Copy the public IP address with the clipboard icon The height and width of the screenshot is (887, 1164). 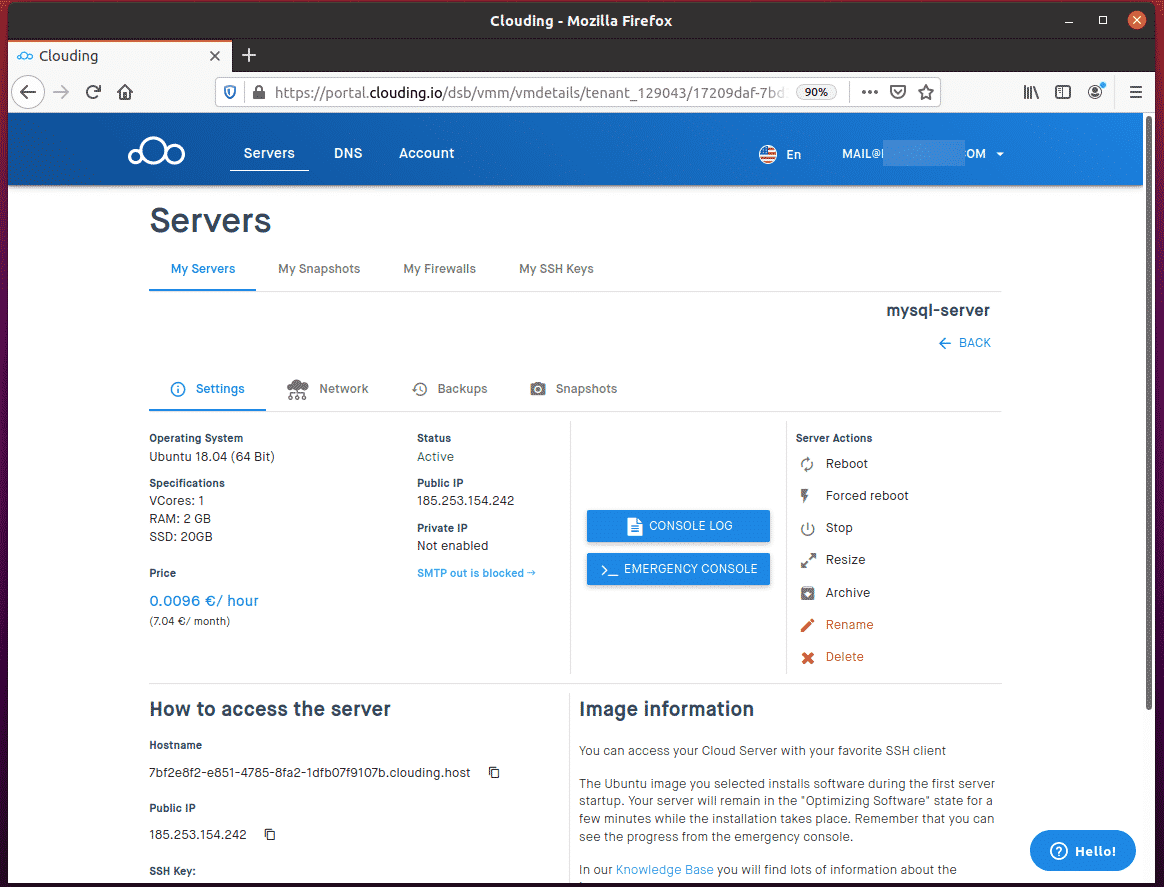[x=270, y=835]
